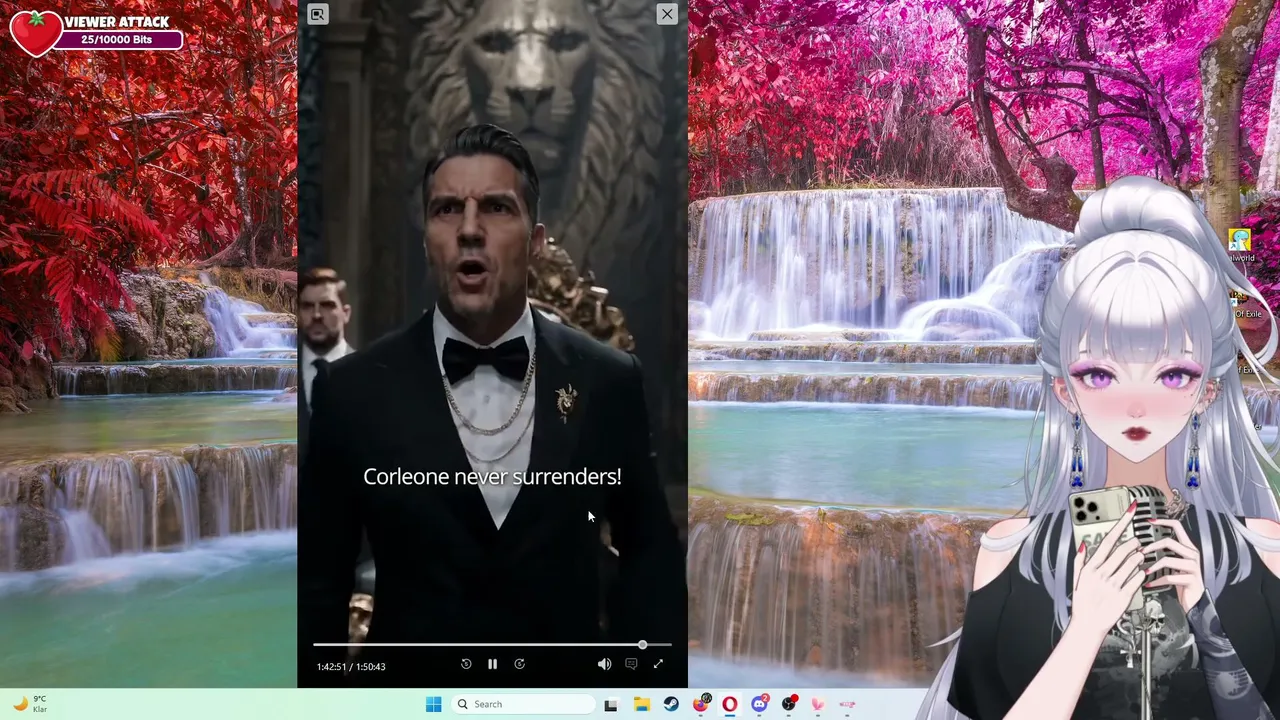Switch to Opera browser in the taskbar

point(730,704)
